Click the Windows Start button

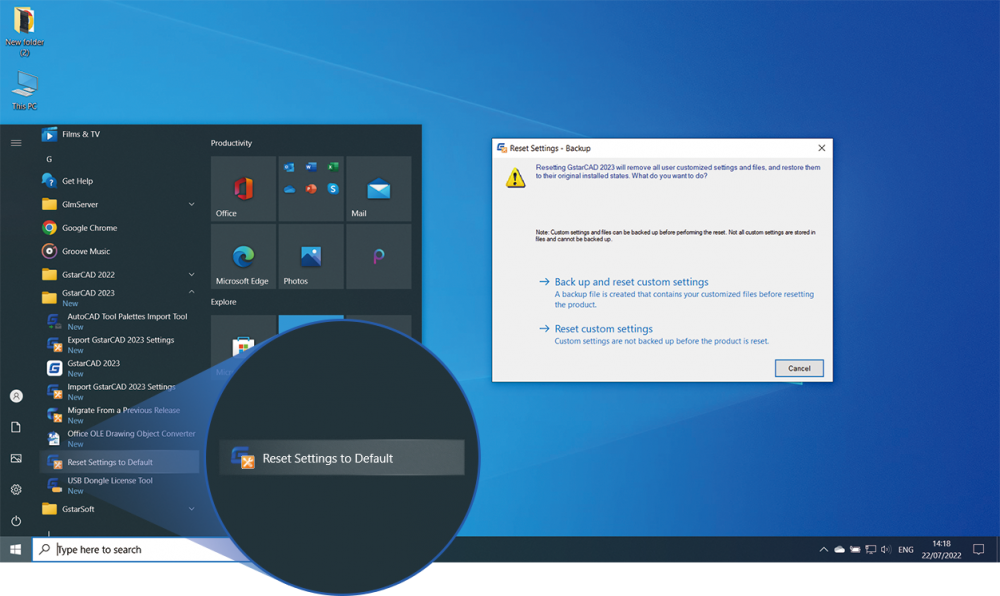[16, 549]
